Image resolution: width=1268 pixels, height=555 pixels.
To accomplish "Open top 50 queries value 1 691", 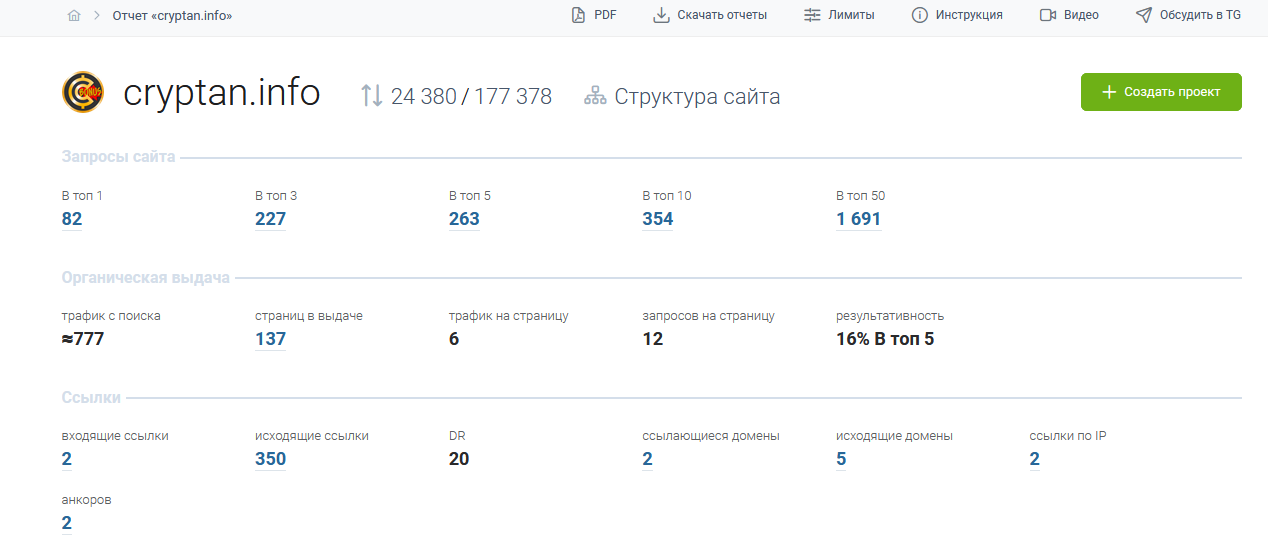I will click(x=859, y=219).
